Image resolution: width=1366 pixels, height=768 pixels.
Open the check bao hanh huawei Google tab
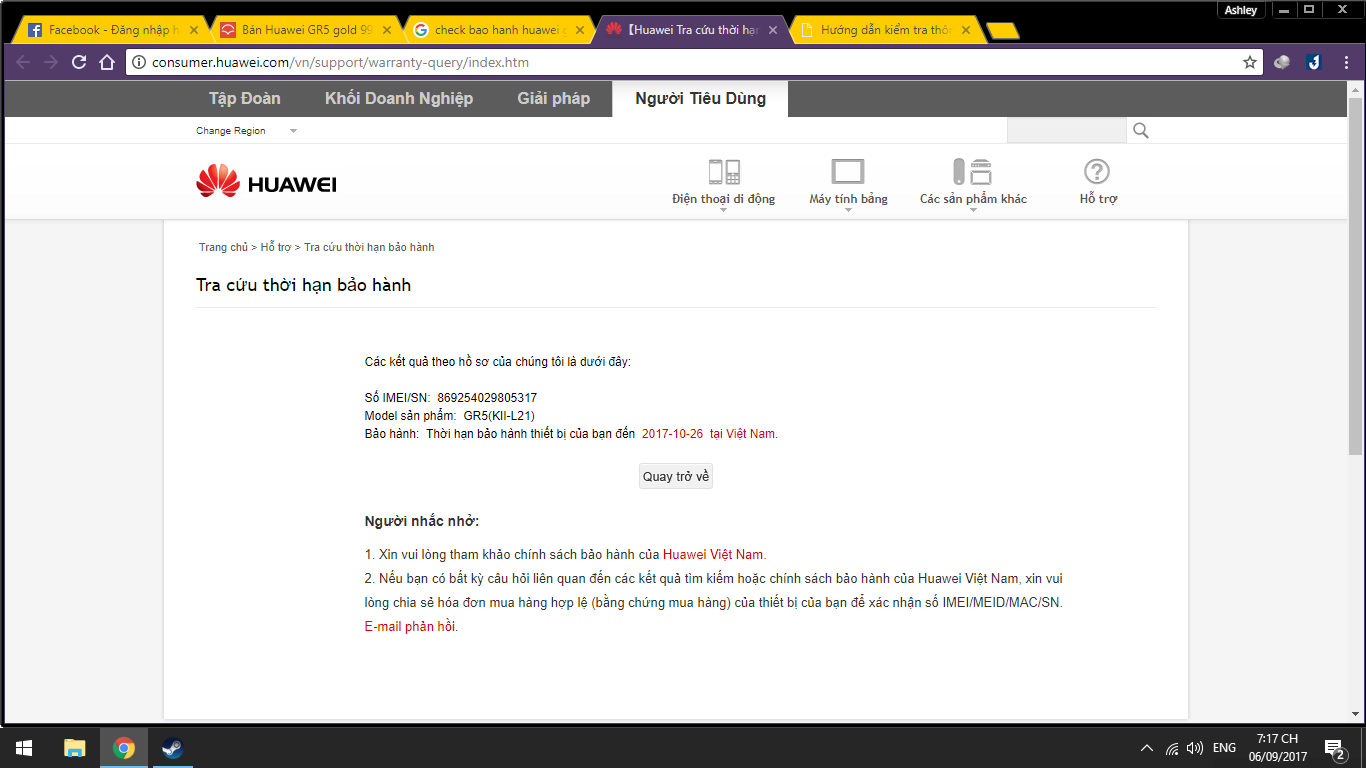[x=500, y=30]
